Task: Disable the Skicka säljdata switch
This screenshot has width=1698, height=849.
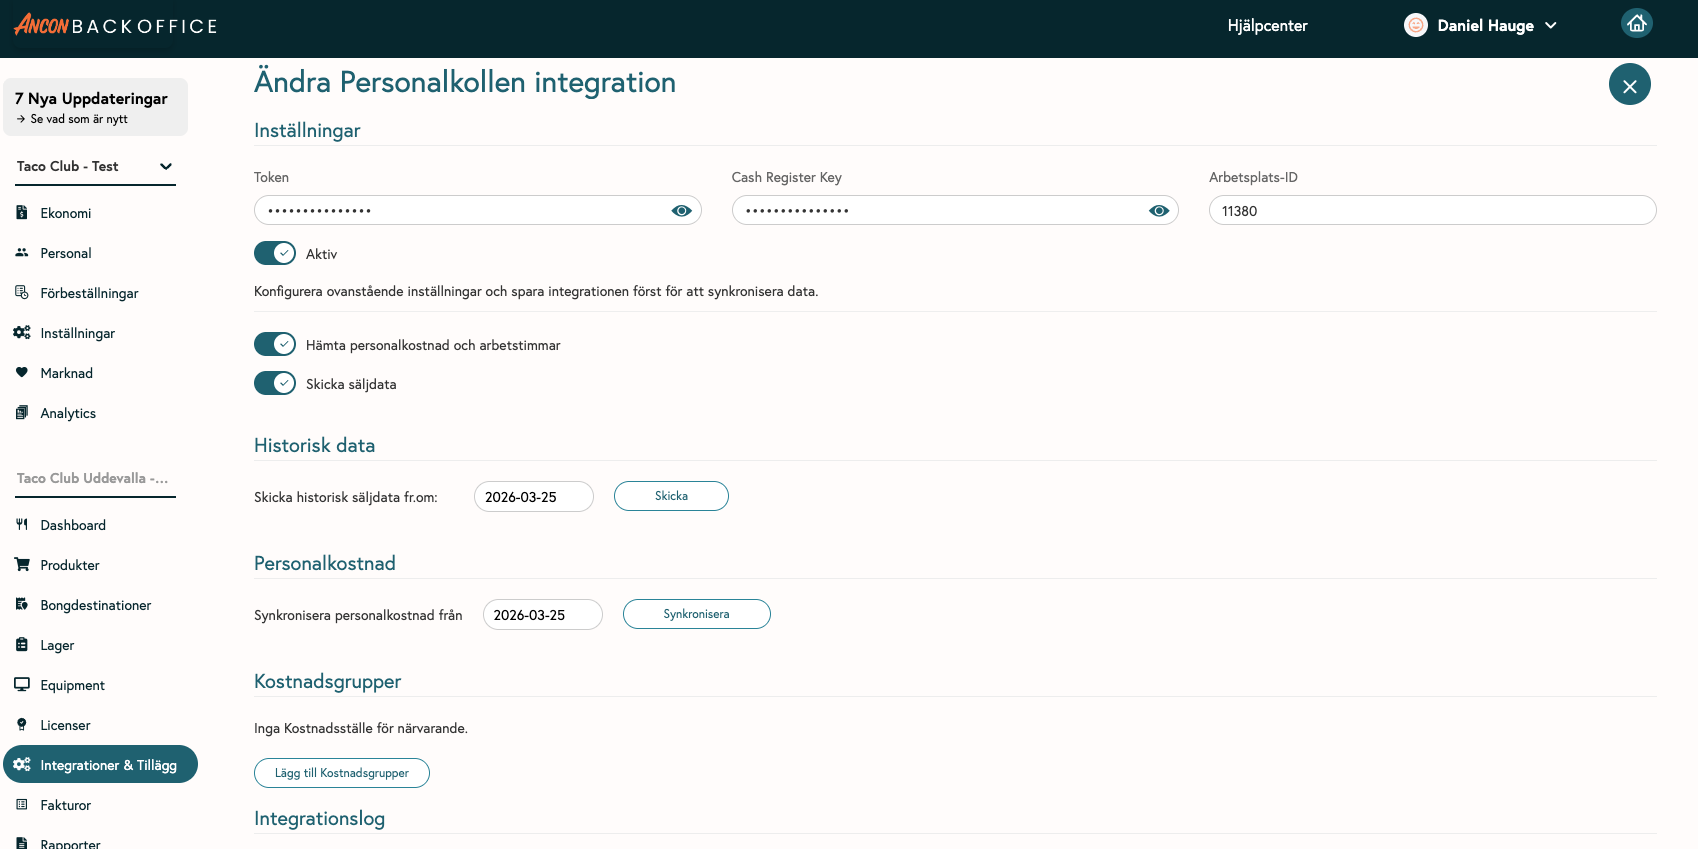Action: click(275, 383)
